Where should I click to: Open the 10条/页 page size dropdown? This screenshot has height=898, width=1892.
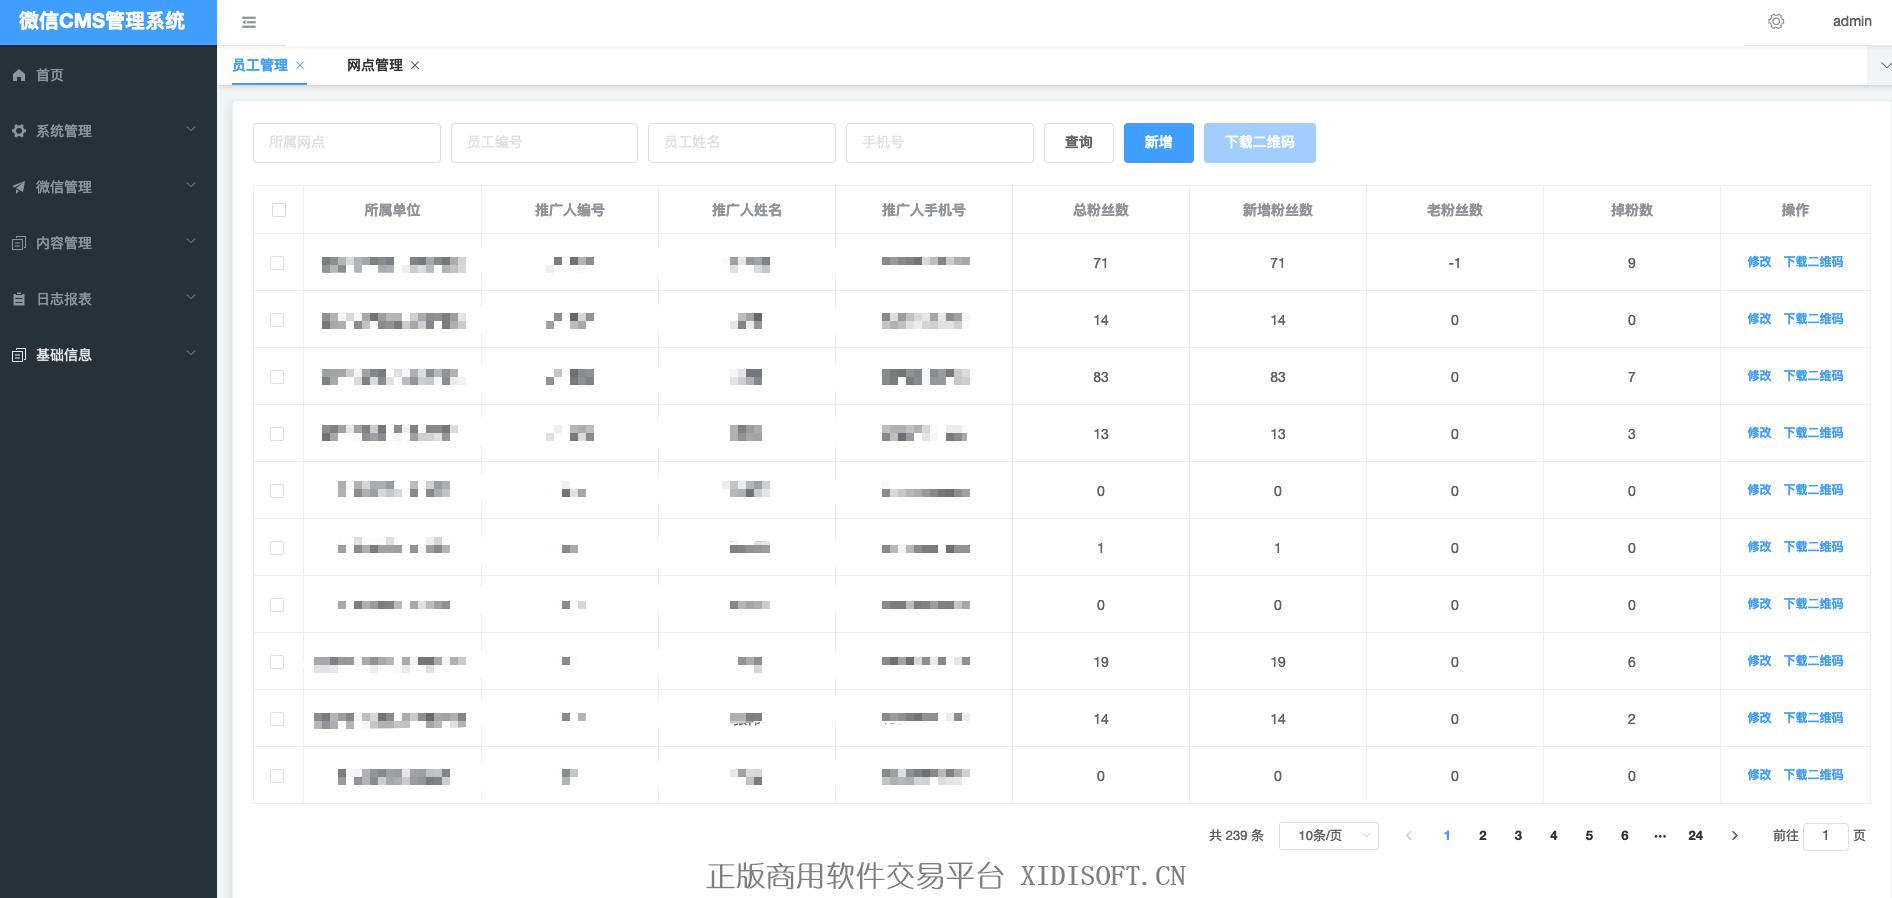pyautogui.click(x=1328, y=836)
